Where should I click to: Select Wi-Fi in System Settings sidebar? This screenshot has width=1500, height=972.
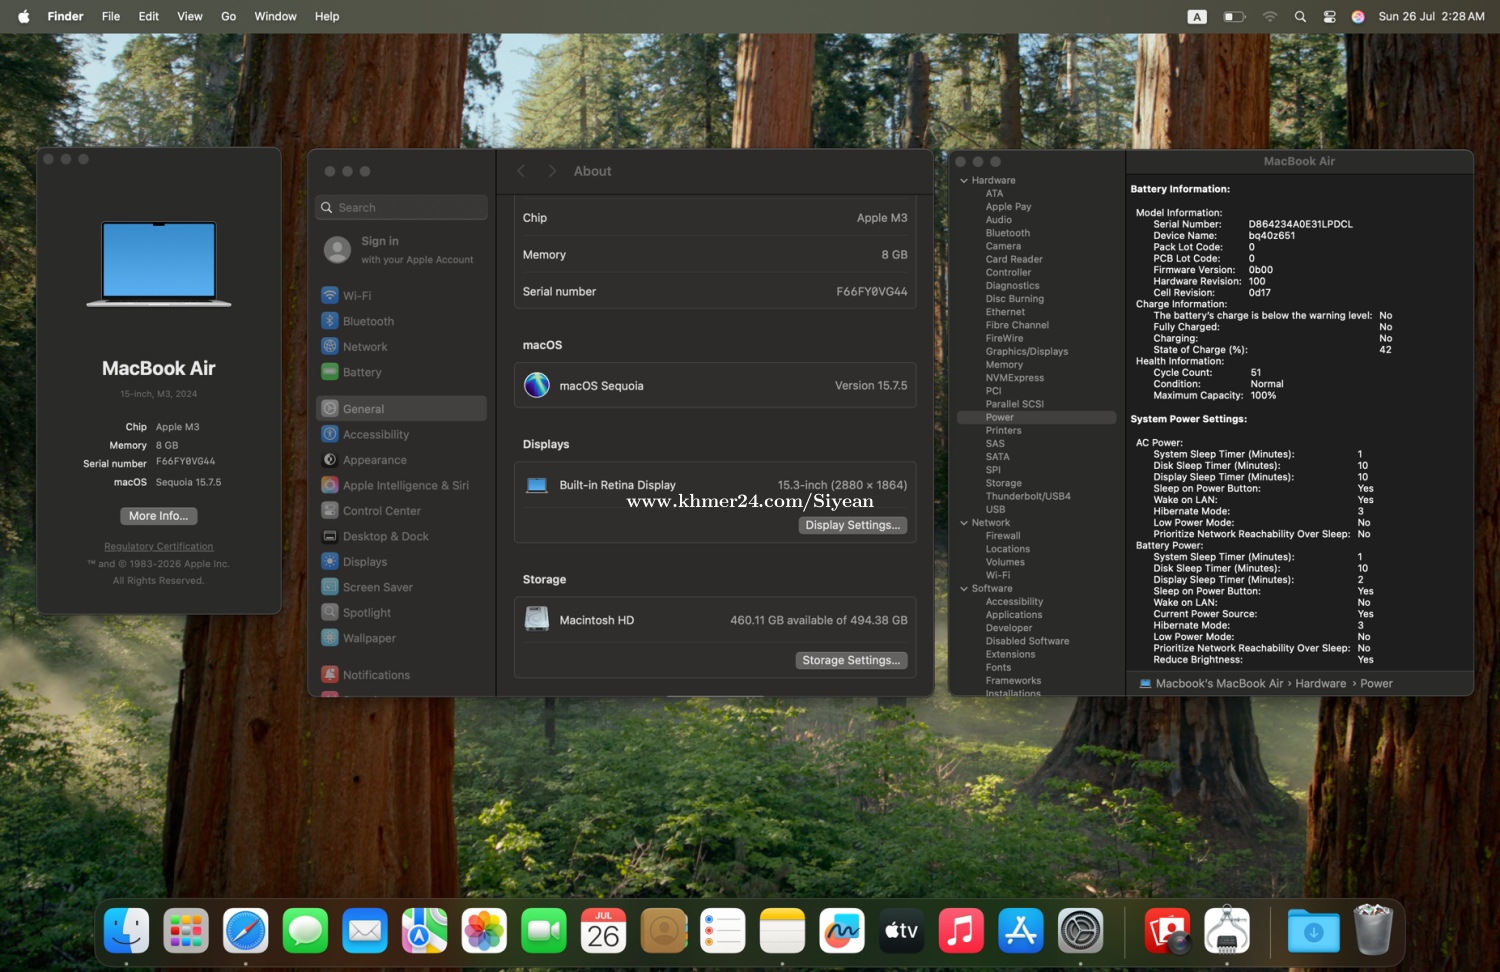(401, 296)
